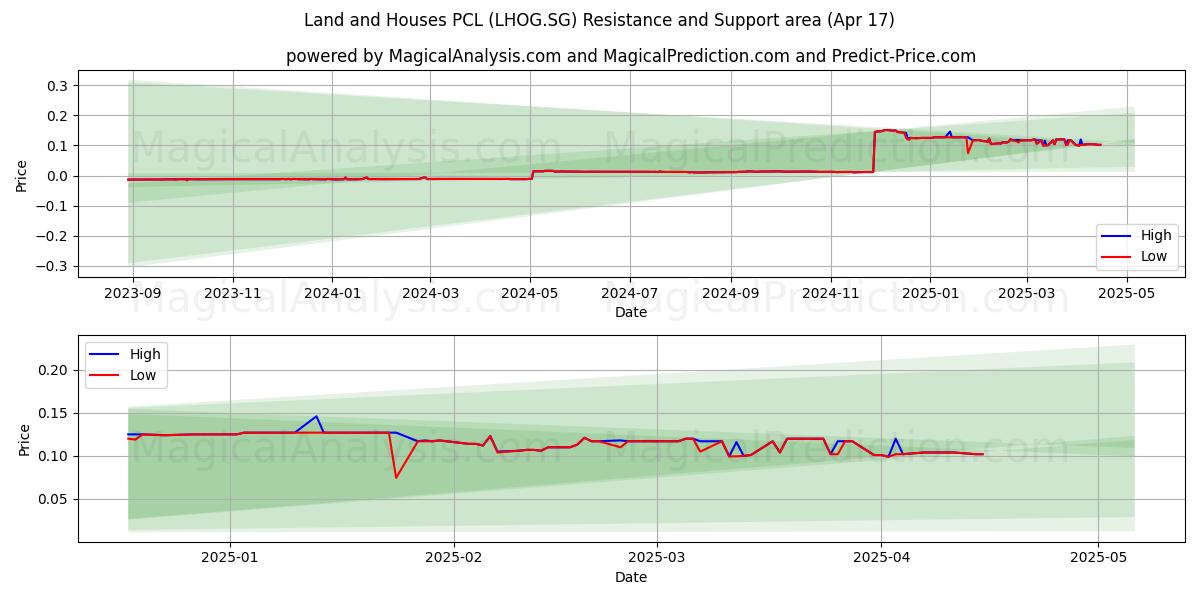Image resolution: width=1200 pixels, height=600 pixels.
Task: Click the 'Low' label in the top chart legend
Action: click(1154, 257)
